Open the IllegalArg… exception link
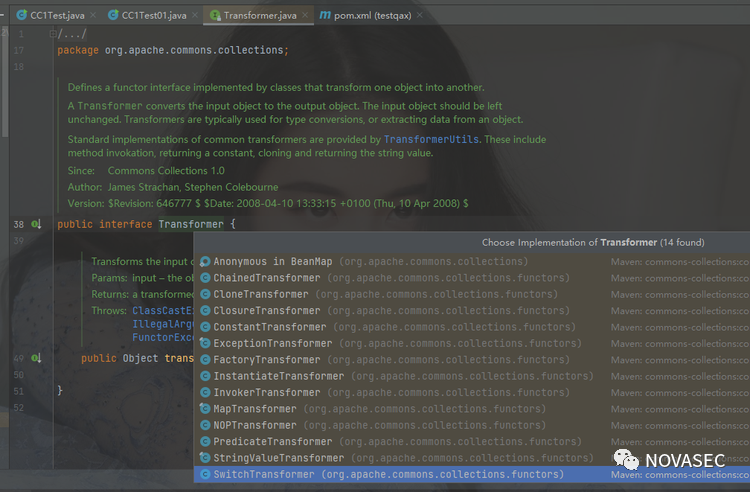Viewport: 750px width, 492px height. point(163,324)
